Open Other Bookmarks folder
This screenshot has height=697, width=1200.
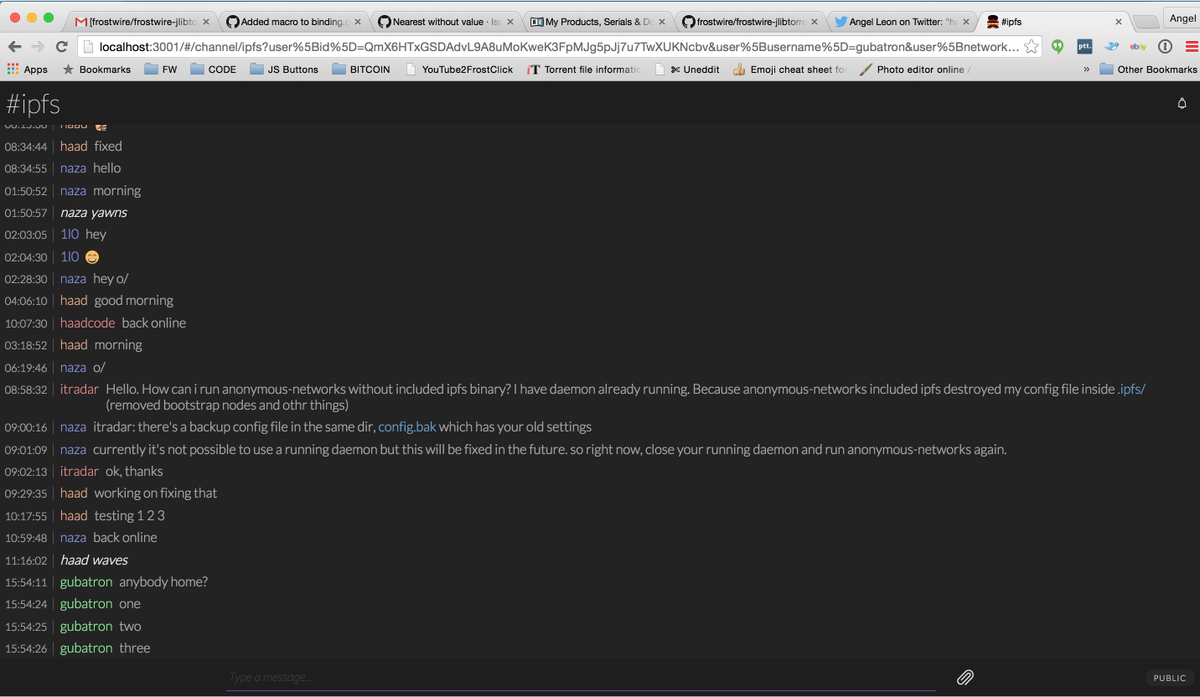click(1148, 69)
